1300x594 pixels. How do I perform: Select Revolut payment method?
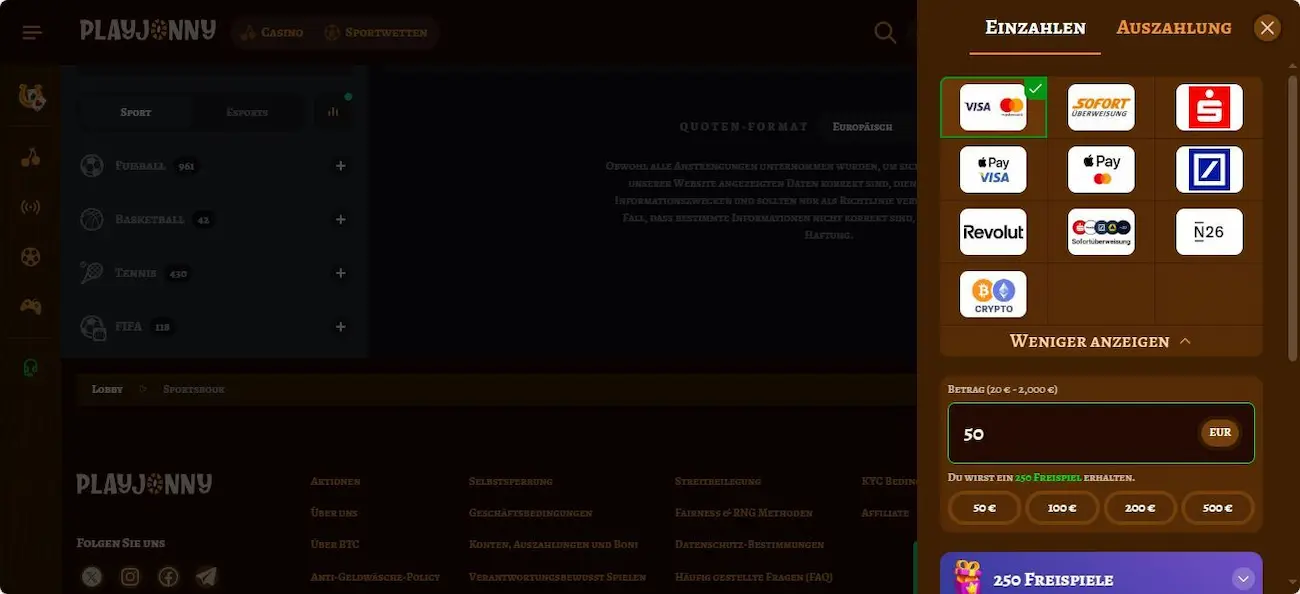point(993,232)
